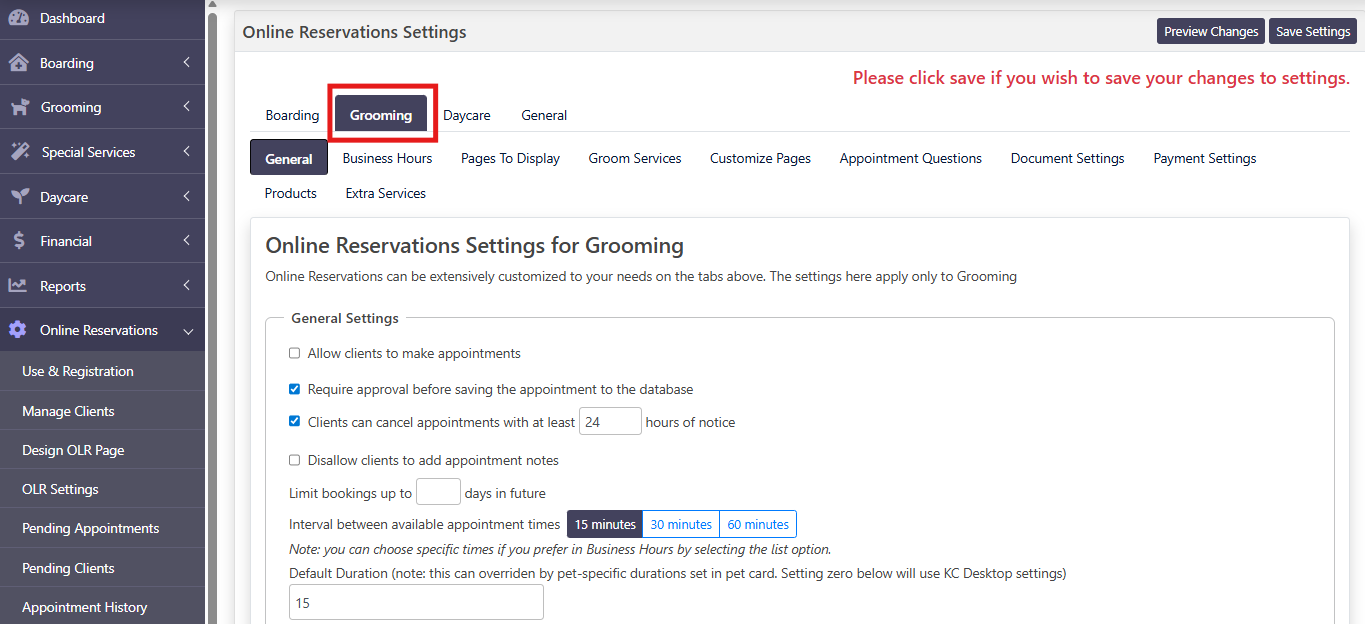Screen dimensions: 1365x624
Task: Uncheck Require approval before saving appointment
Action: 295,389
